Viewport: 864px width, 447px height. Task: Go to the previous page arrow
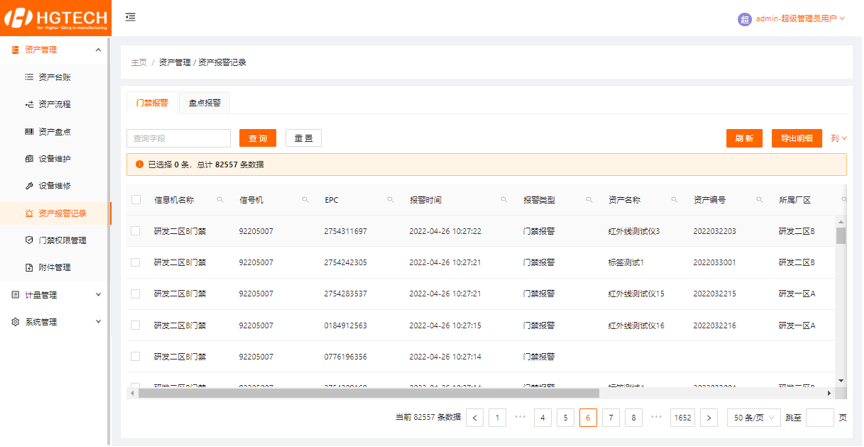pos(474,418)
